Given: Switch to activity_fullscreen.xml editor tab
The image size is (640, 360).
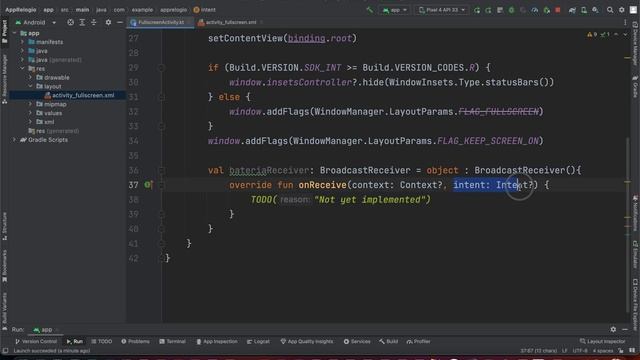Looking at the screenshot, I should [230, 22].
